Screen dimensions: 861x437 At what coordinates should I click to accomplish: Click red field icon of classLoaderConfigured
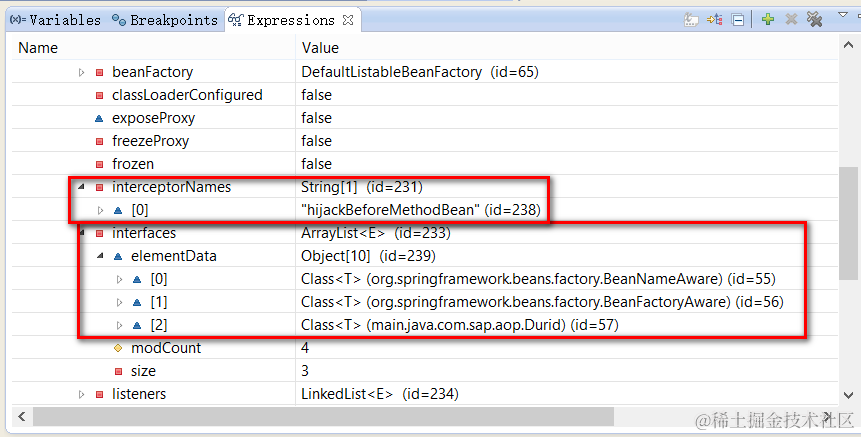[99, 95]
